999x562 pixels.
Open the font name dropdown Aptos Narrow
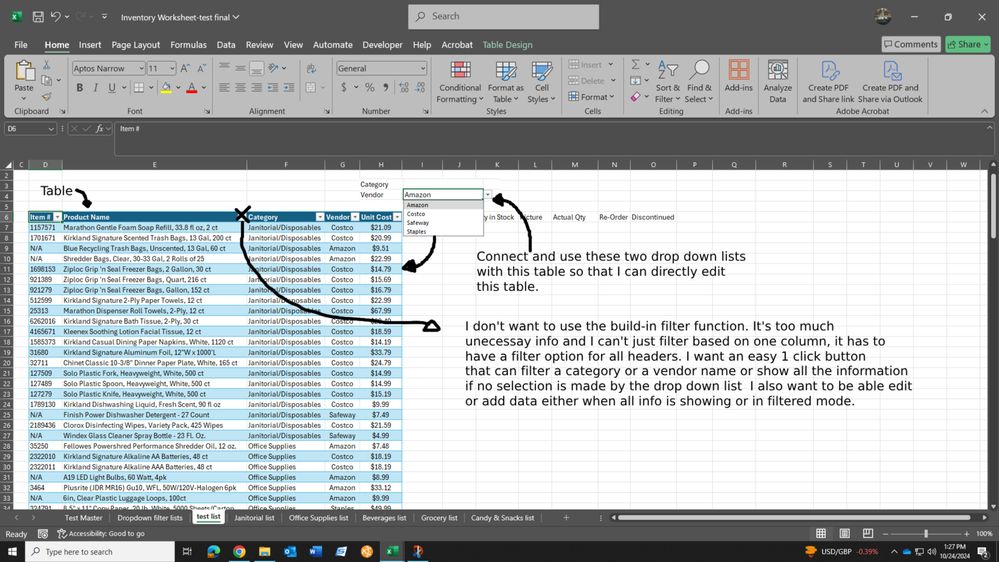coord(141,68)
